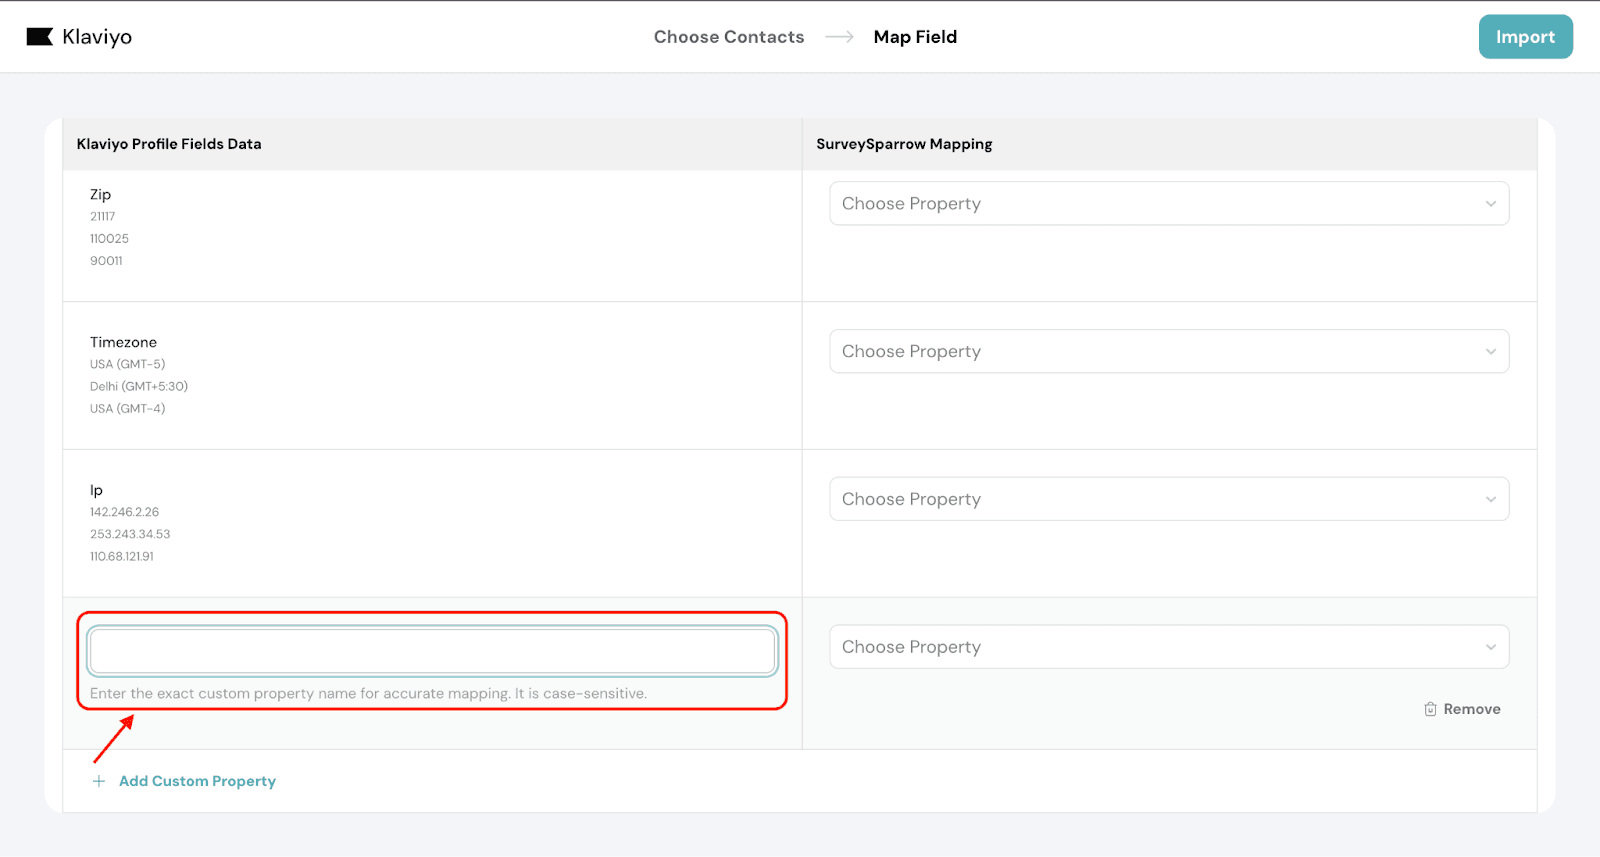Expand the Choose Property dropdown for Timezone
The height and width of the screenshot is (857, 1600).
coord(1150,352)
